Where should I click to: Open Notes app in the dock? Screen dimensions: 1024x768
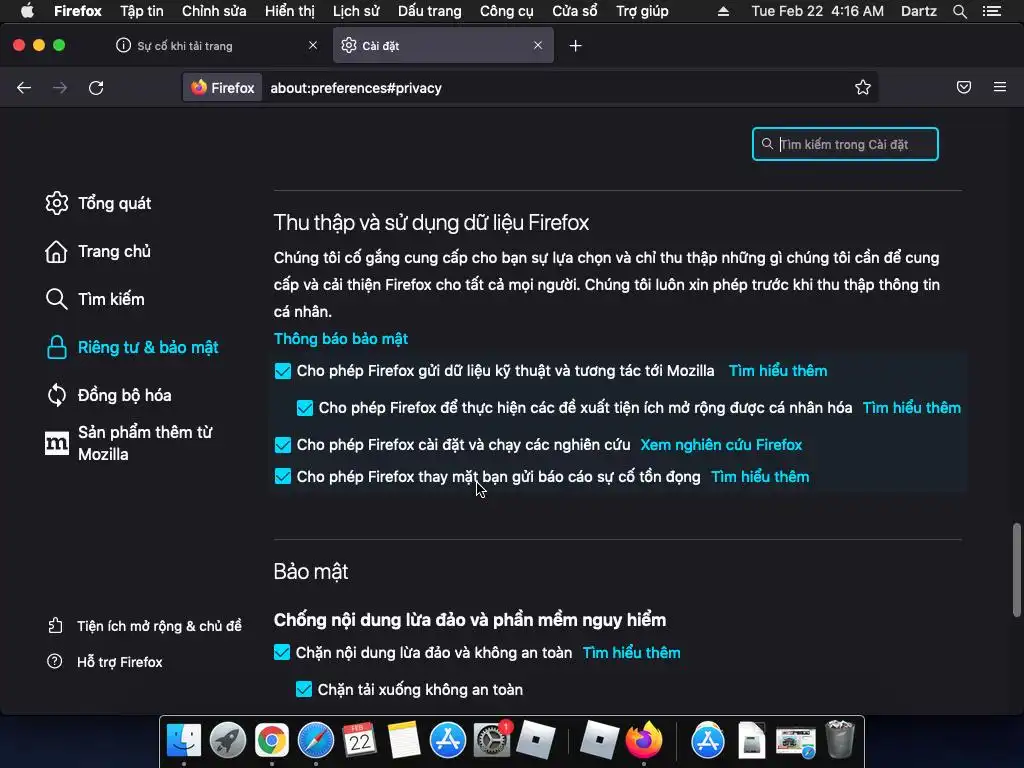(x=404, y=741)
